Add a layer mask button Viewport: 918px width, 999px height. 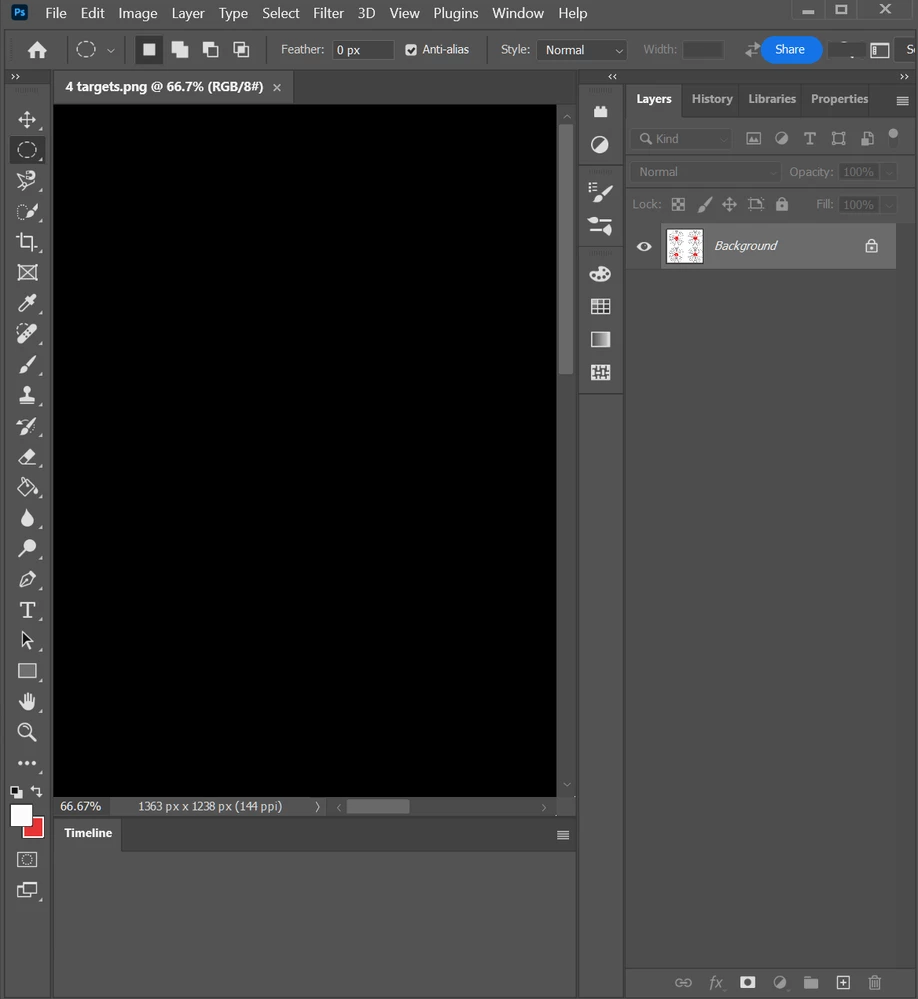pos(747,982)
